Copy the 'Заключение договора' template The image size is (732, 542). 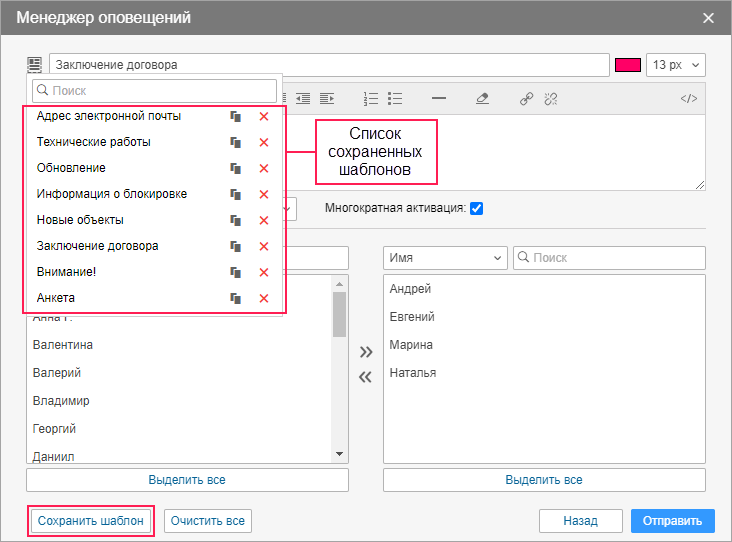point(236,246)
